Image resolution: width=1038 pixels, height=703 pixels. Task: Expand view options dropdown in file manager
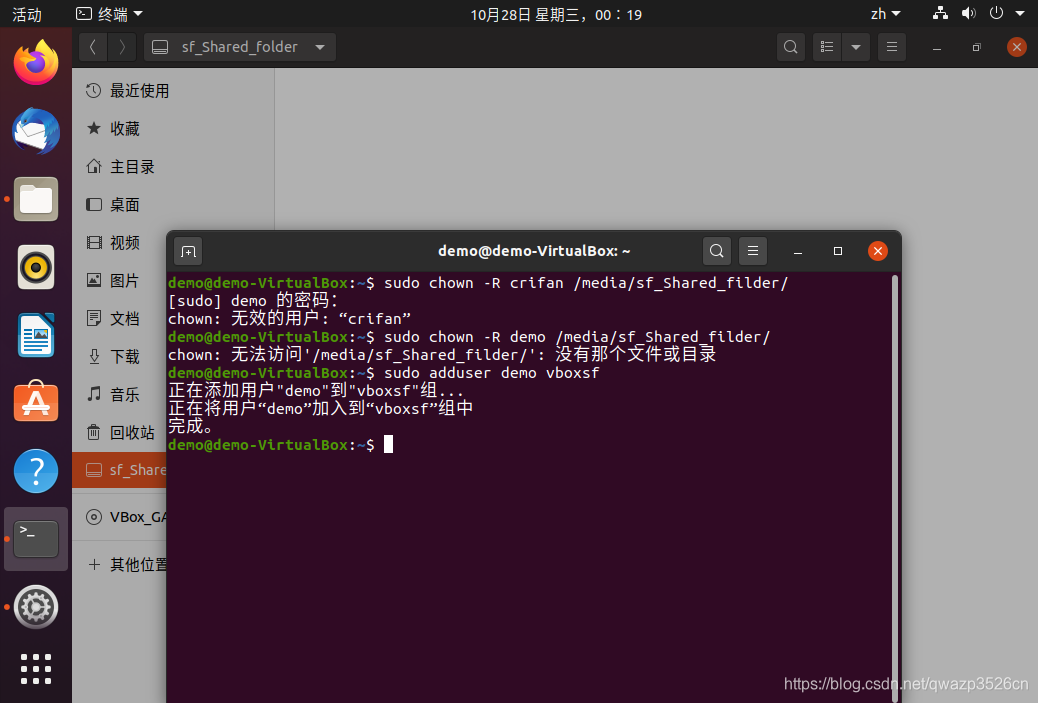[856, 47]
